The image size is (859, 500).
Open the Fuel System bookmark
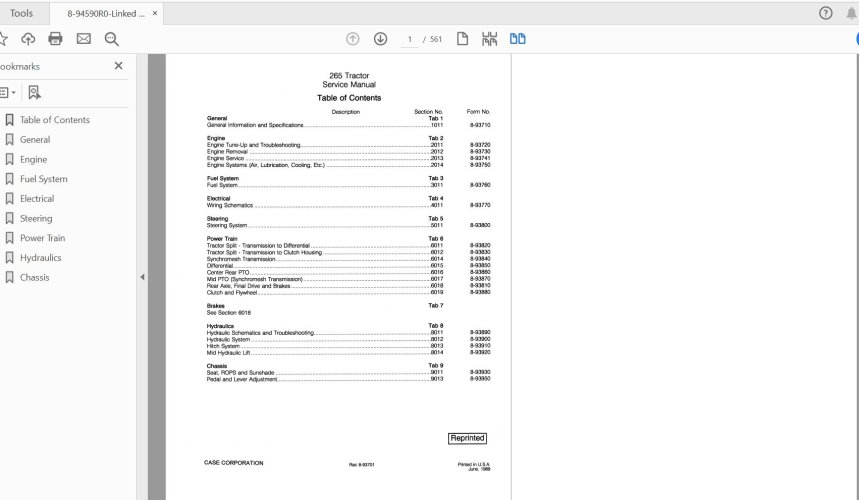[x=44, y=179]
